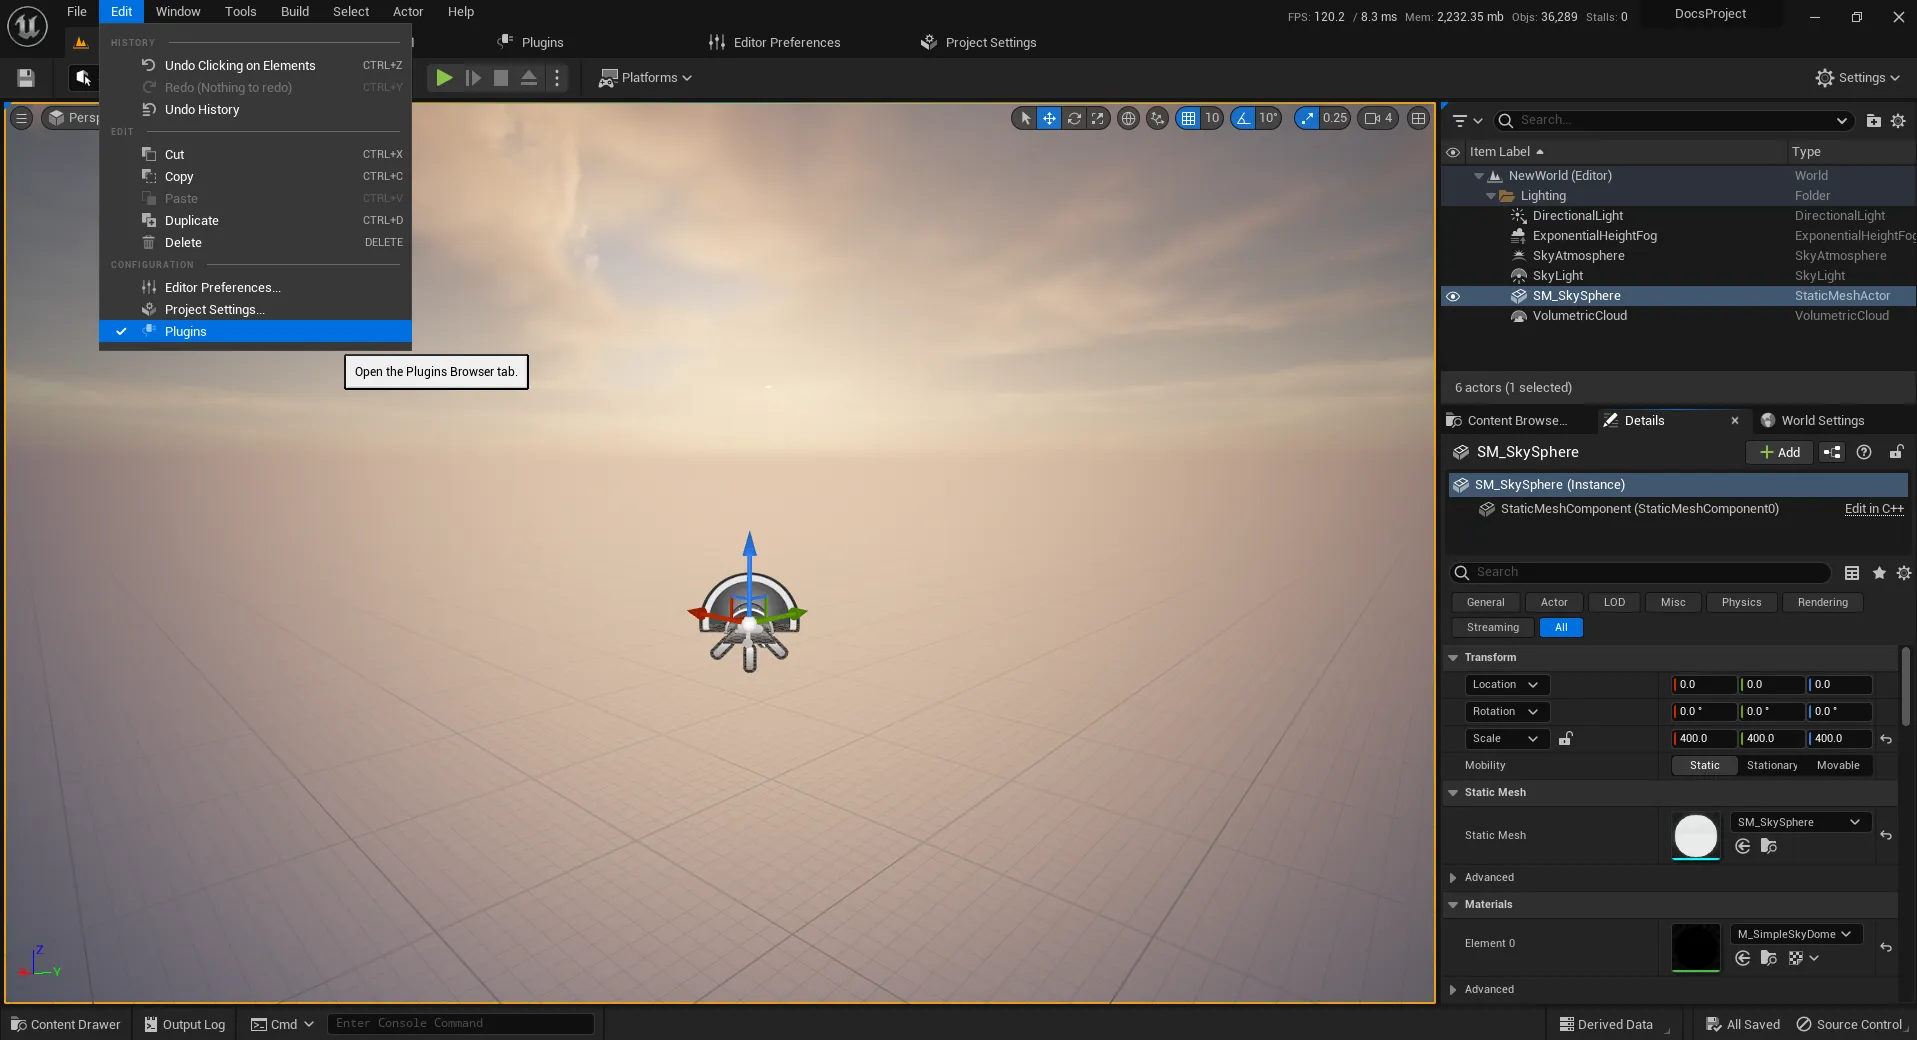1917x1040 pixels.
Task: Open Outliner settings with the gear icon
Action: click(1899, 120)
